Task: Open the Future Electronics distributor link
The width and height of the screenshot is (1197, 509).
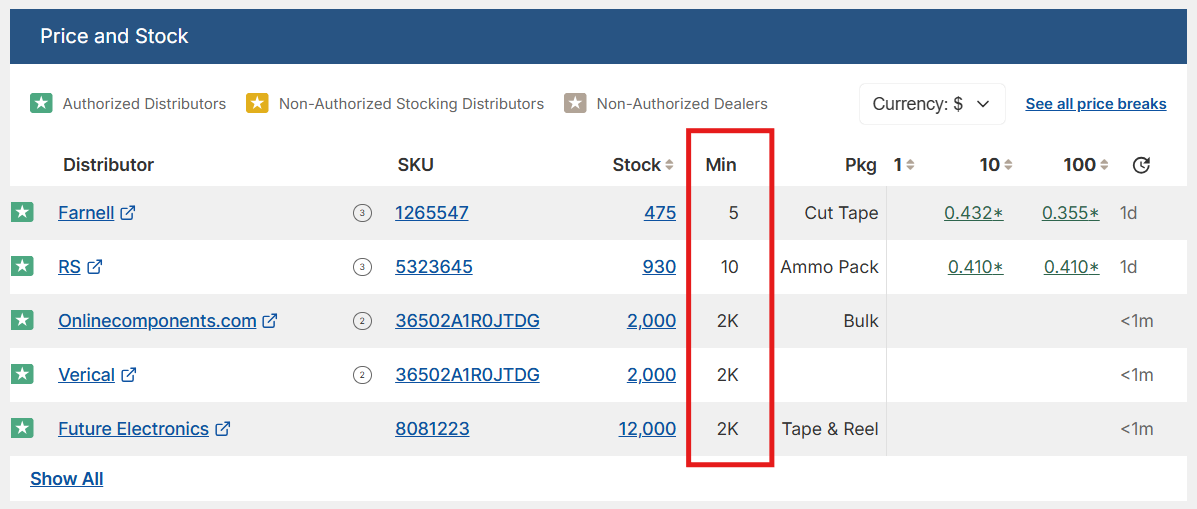Action: click(x=134, y=429)
